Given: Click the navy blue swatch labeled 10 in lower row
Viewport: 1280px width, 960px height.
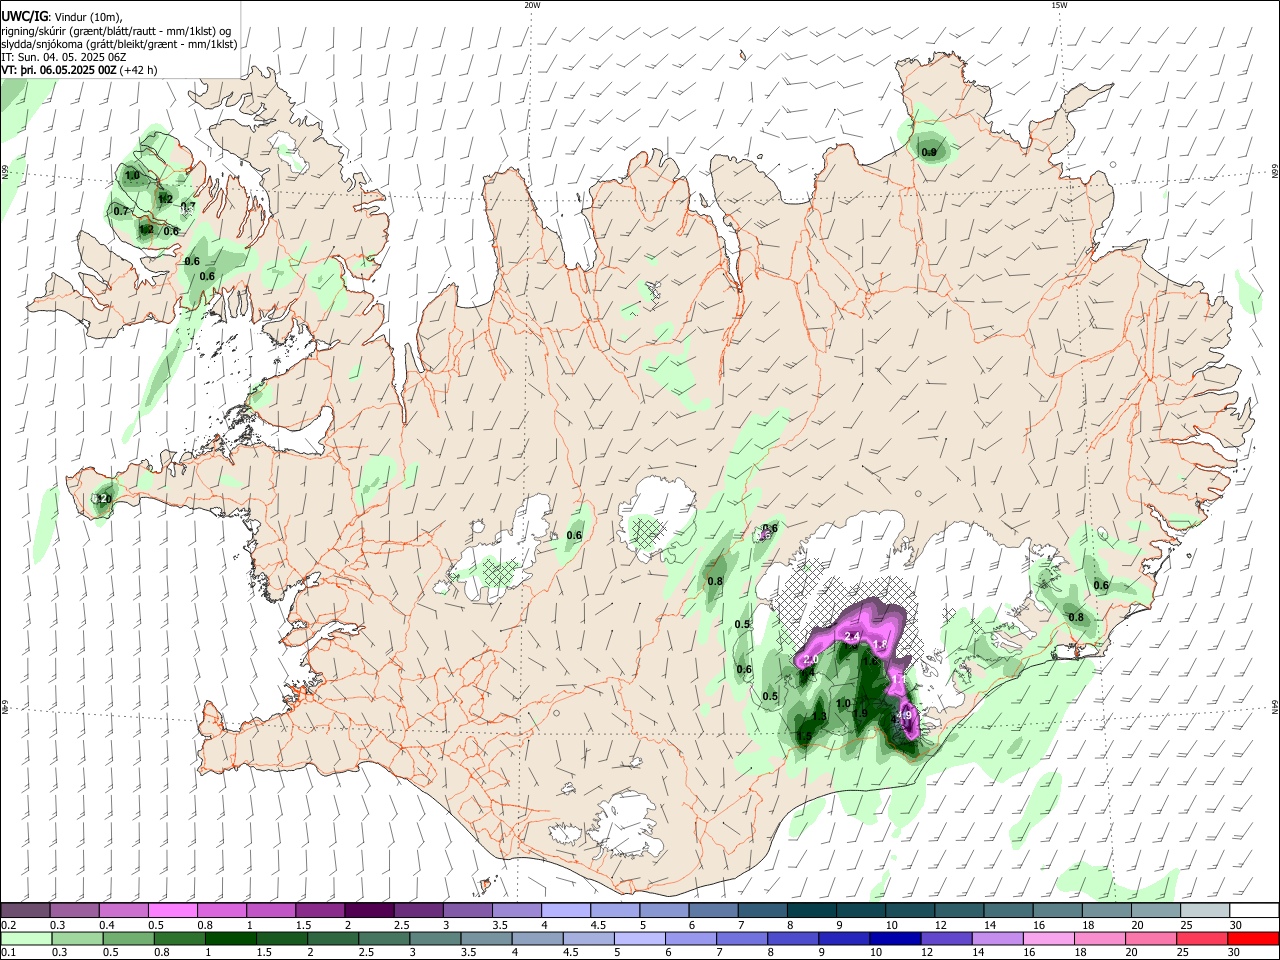Looking at the screenshot, I should tap(895, 939).
